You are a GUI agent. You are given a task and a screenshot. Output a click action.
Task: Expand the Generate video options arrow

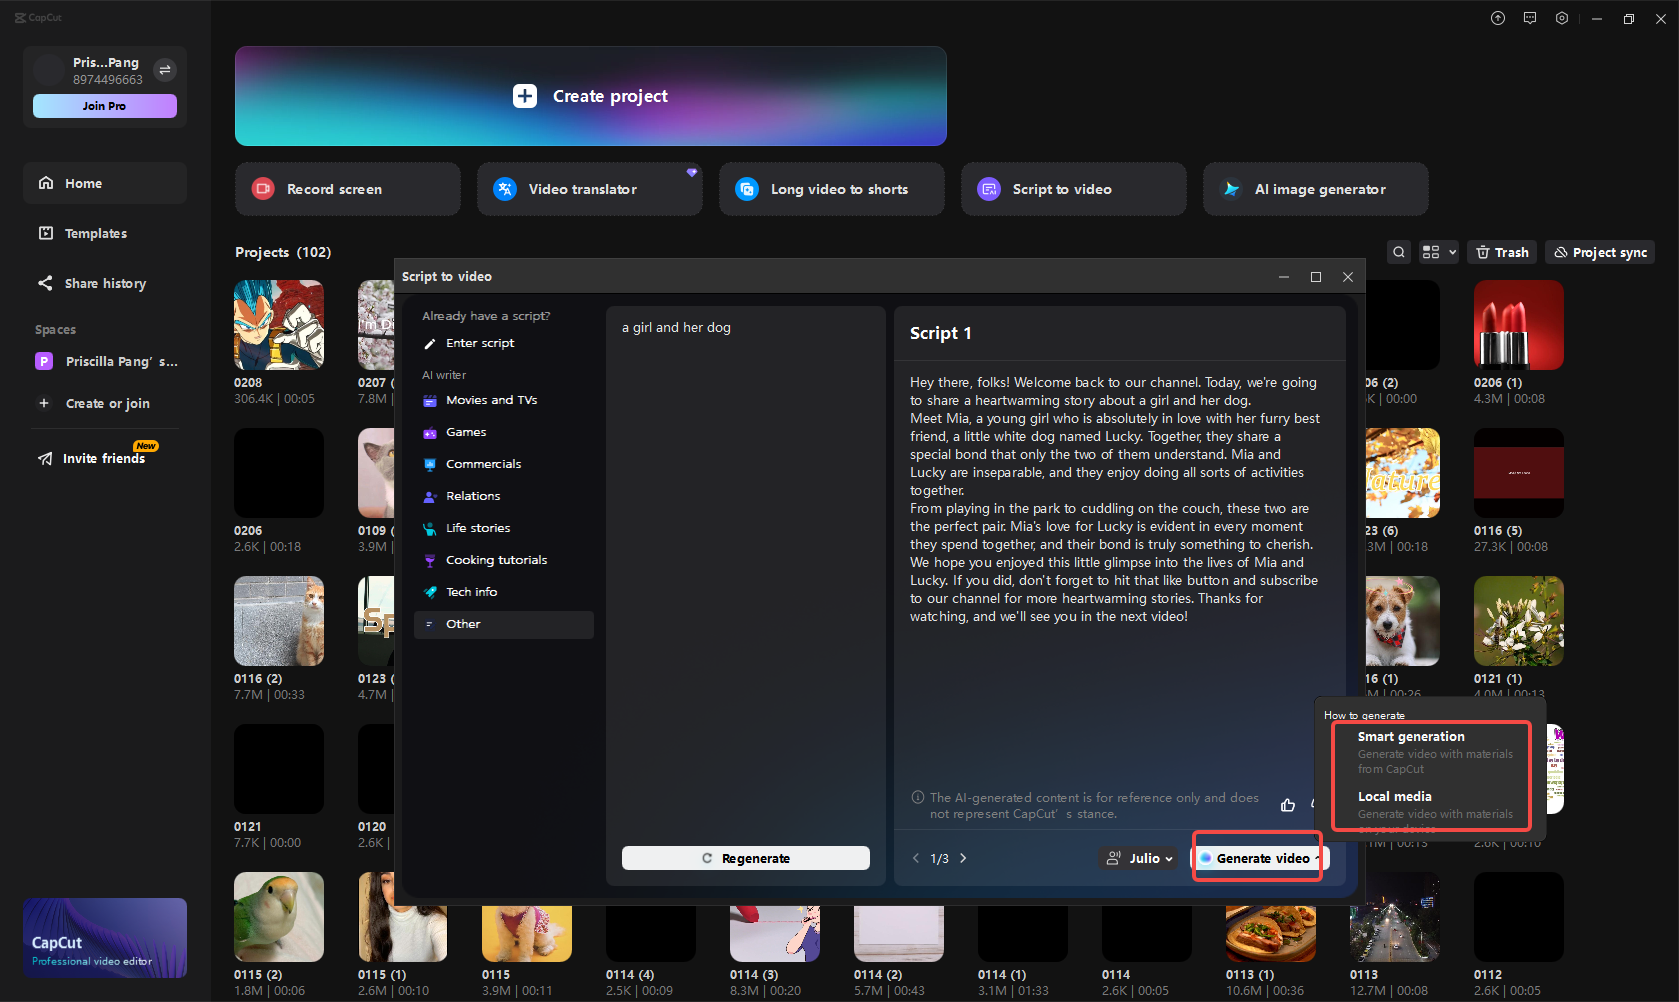pos(1316,858)
